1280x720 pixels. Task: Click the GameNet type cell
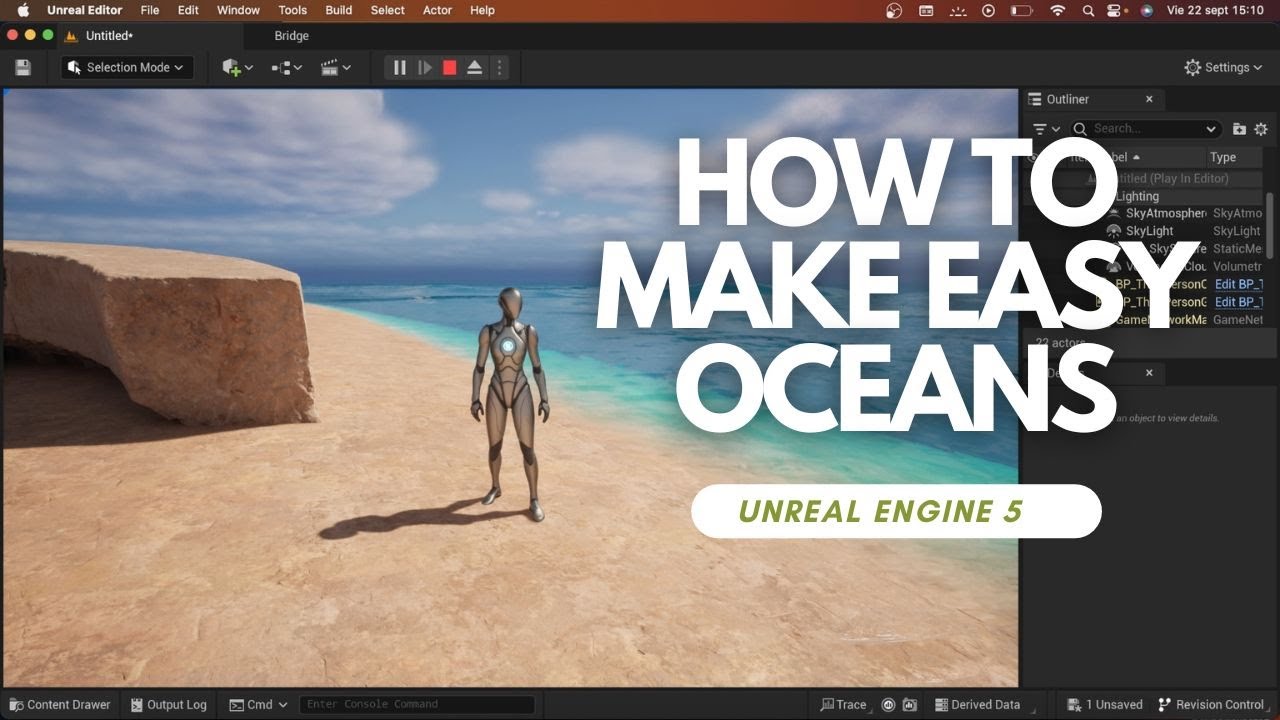click(x=1238, y=320)
